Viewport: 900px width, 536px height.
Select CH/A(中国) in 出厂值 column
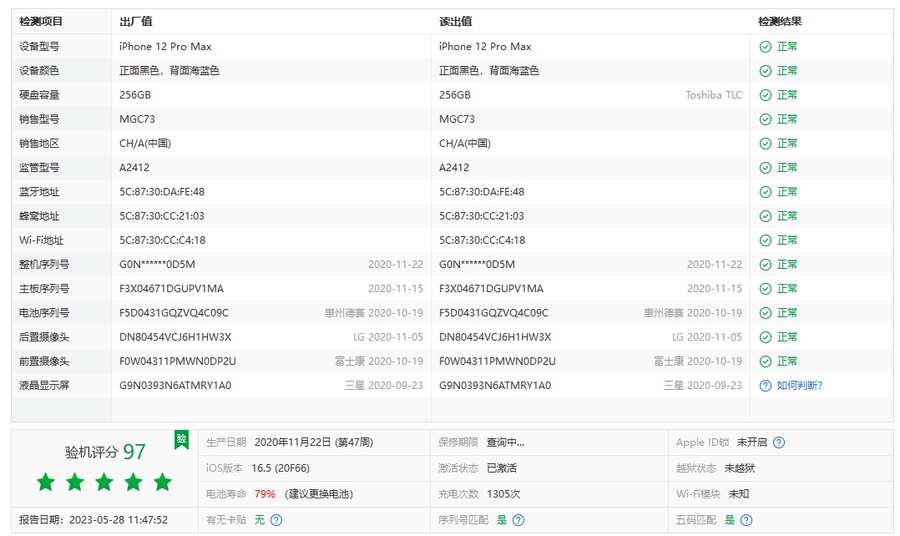tap(145, 143)
